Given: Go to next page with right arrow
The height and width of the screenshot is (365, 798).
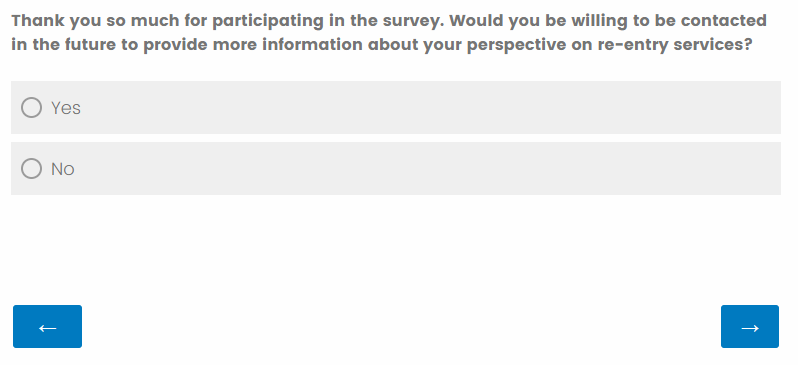Looking at the screenshot, I should [750, 326].
